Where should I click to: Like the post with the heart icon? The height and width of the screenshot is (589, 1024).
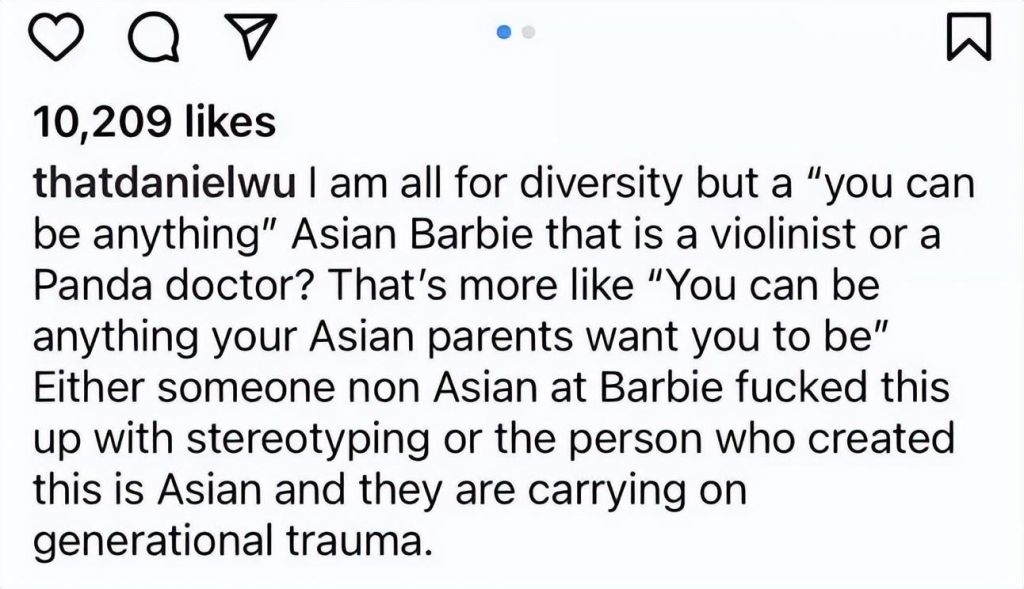click(58, 37)
